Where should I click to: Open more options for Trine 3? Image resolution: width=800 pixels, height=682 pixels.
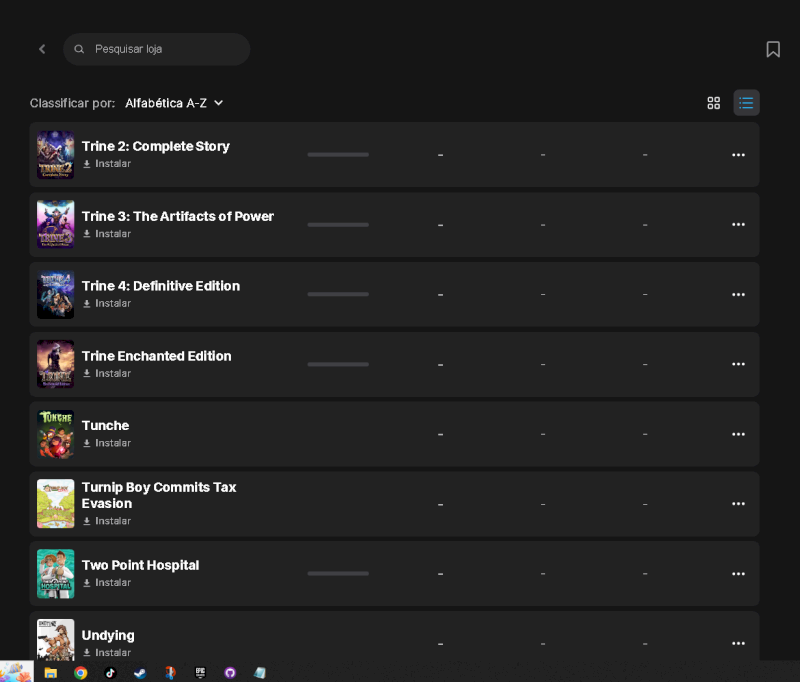[738, 224]
